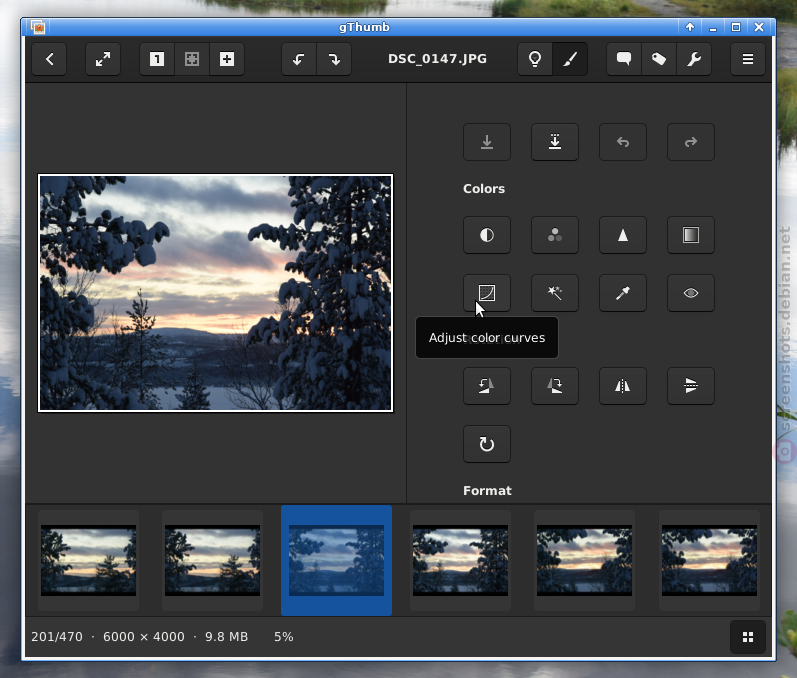Rotate left tool in editing panel

[487, 386]
